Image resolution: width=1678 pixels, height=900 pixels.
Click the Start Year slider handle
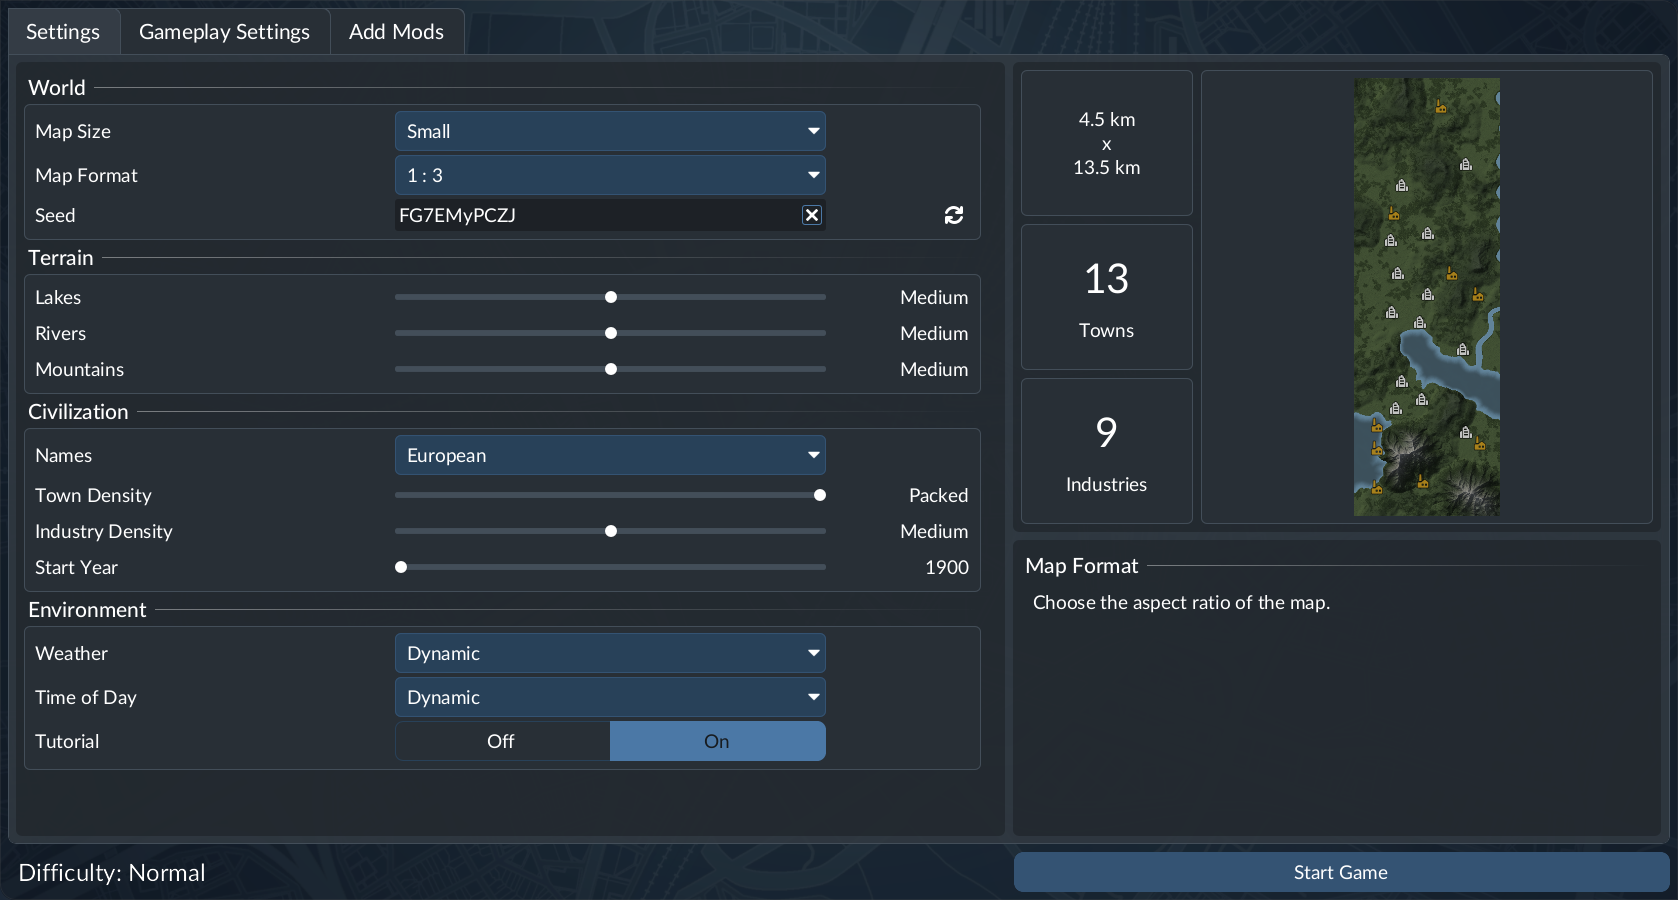point(401,567)
